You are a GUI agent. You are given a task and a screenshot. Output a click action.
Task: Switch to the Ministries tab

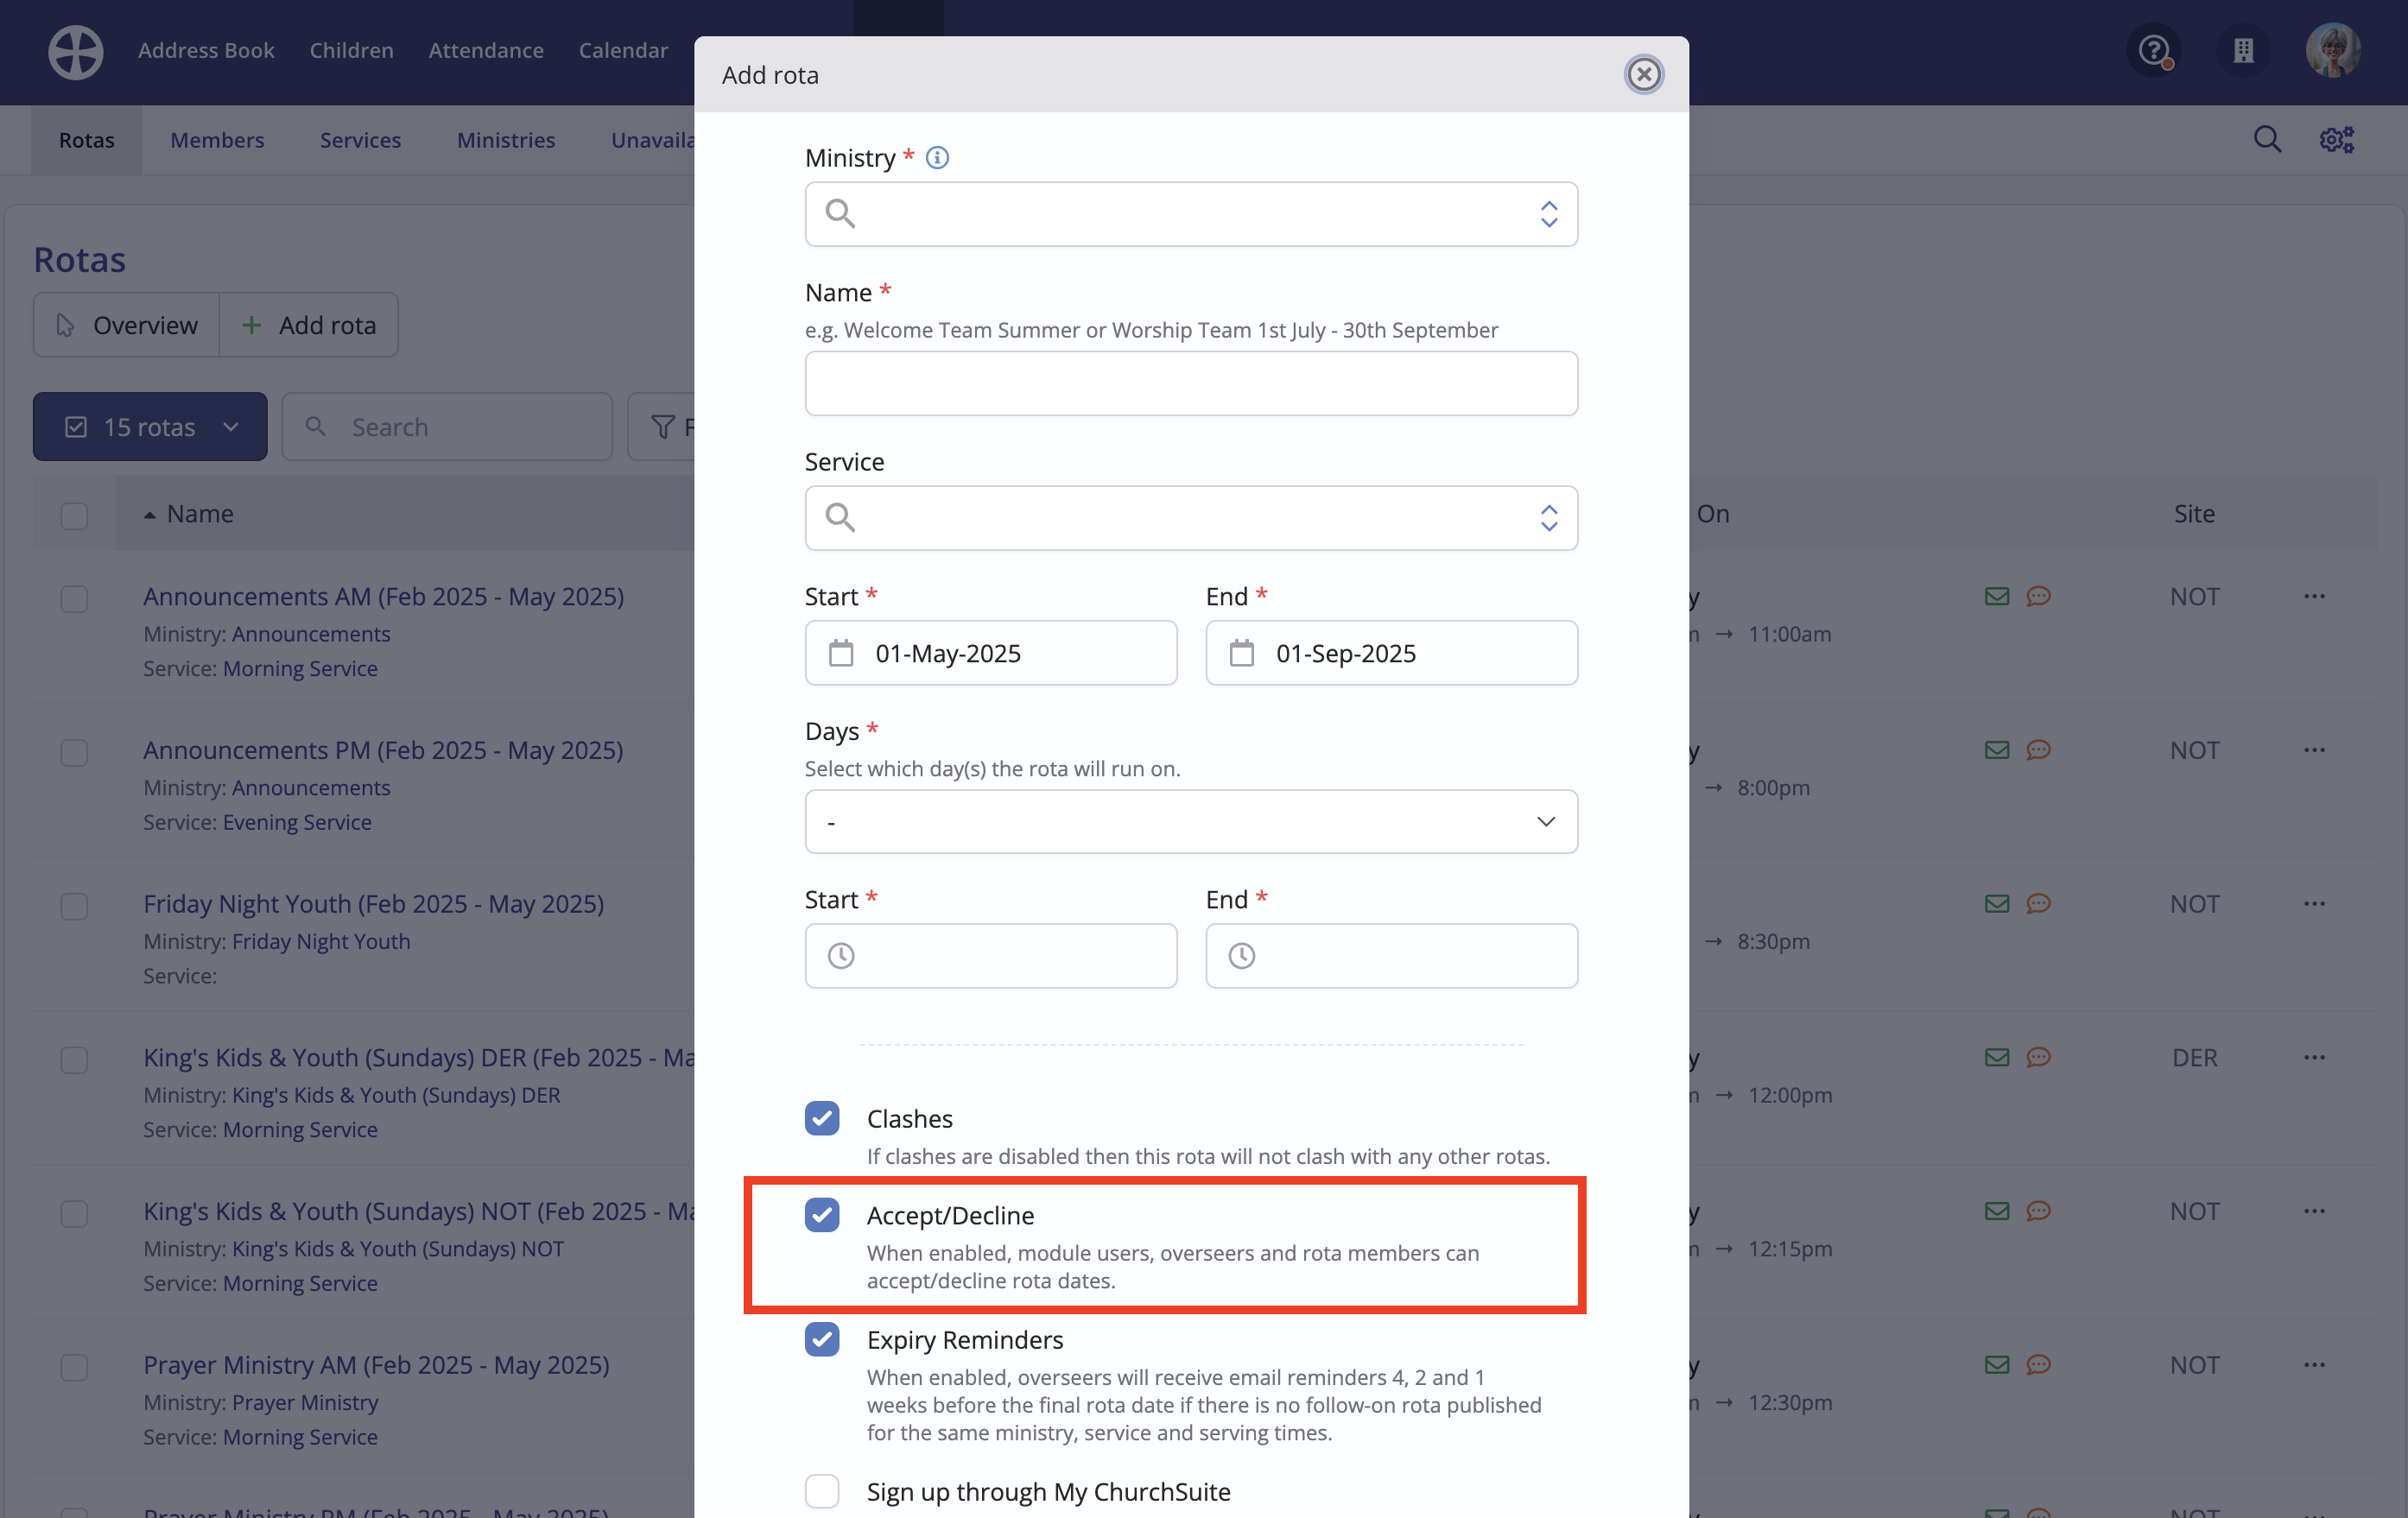(x=506, y=140)
